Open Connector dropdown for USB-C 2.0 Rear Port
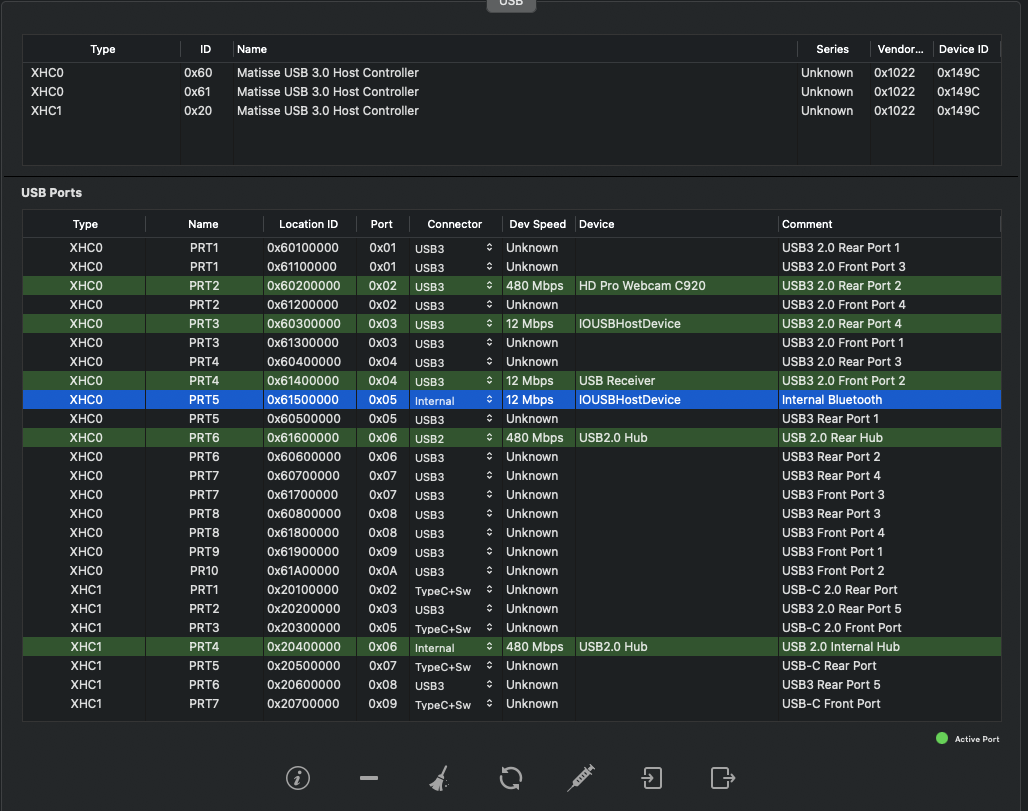This screenshot has height=811, width=1028. point(489,590)
